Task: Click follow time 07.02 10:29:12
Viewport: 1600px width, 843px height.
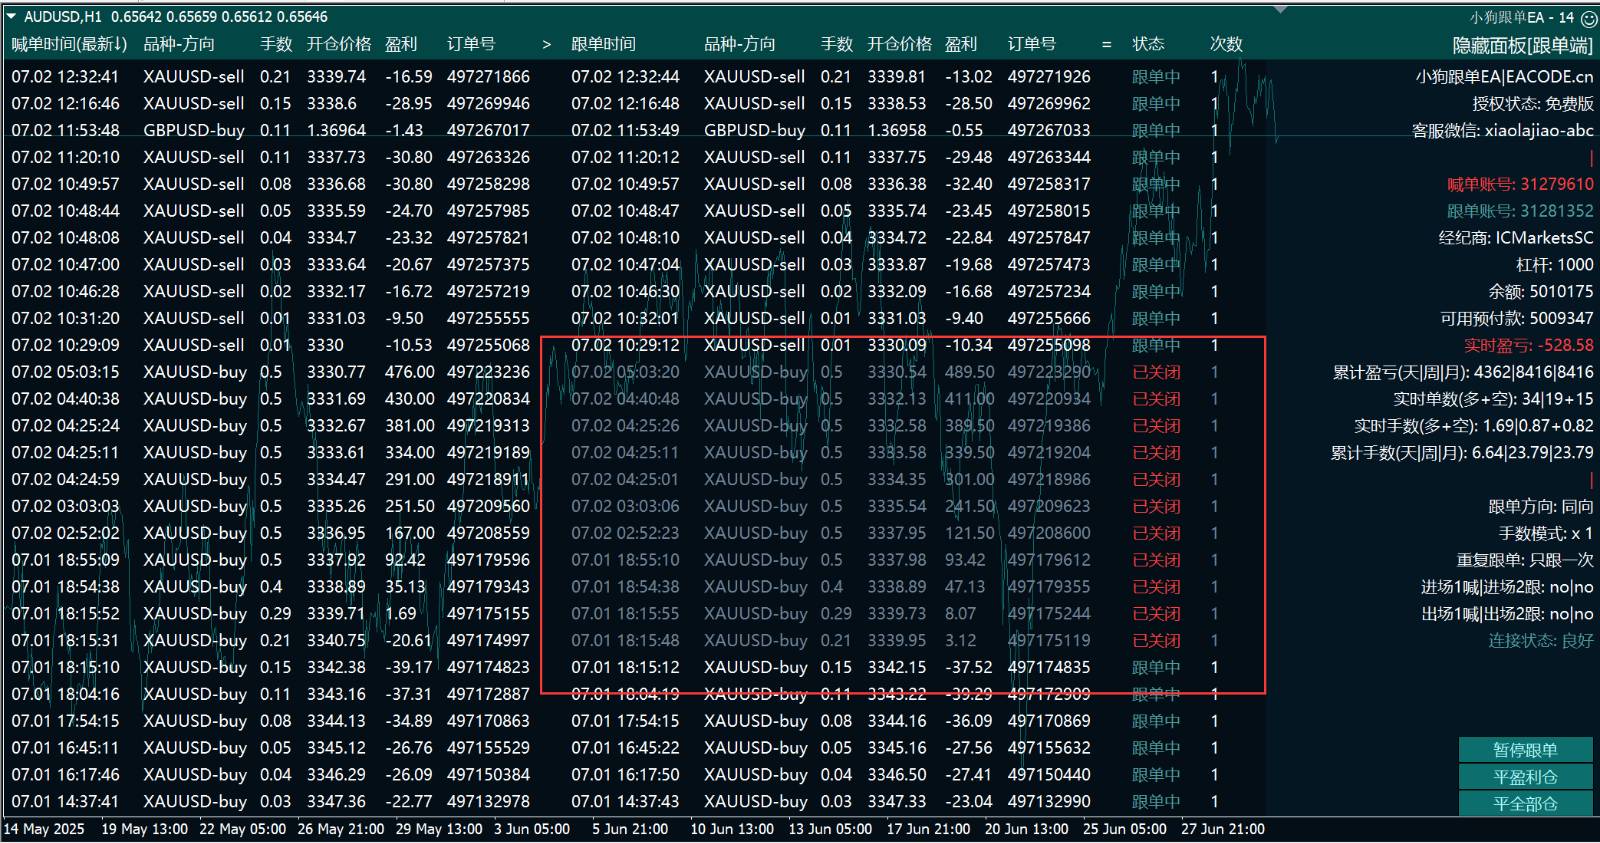Action: [x=625, y=345]
